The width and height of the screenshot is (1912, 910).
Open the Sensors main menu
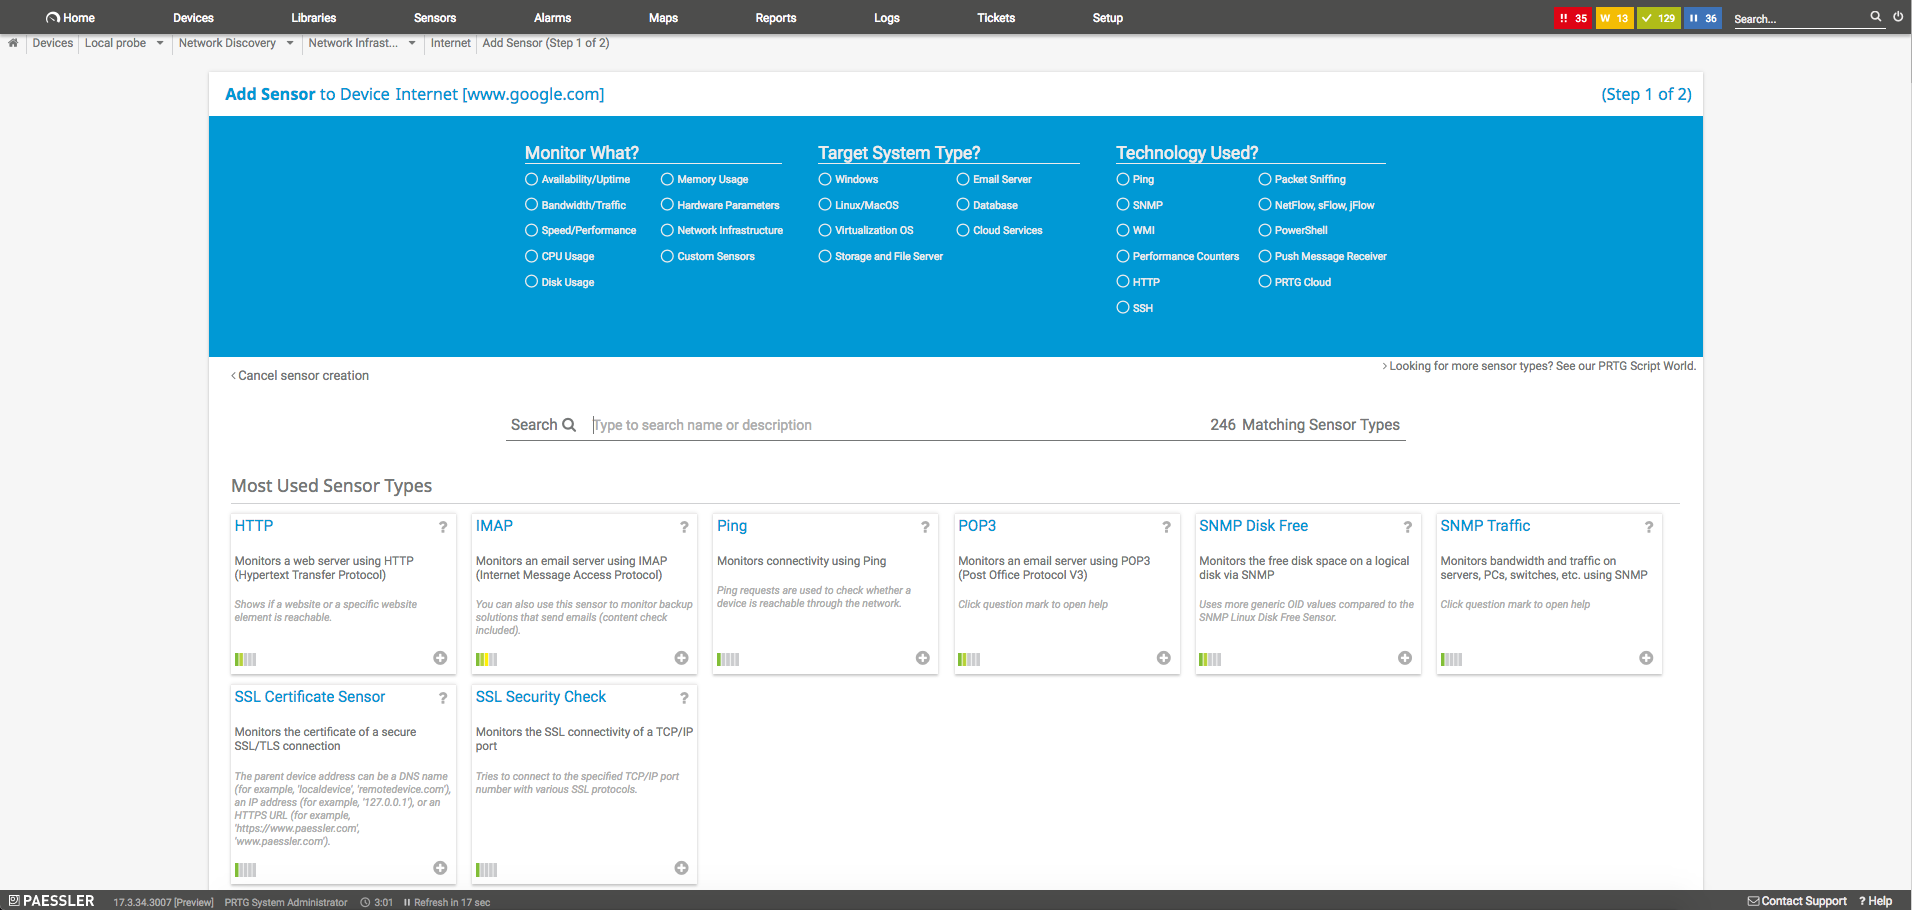point(435,18)
